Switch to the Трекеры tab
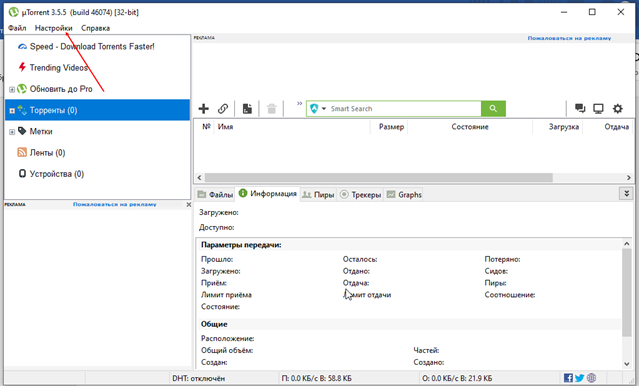This screenshot has width=639, height=386. pos(360,195)
